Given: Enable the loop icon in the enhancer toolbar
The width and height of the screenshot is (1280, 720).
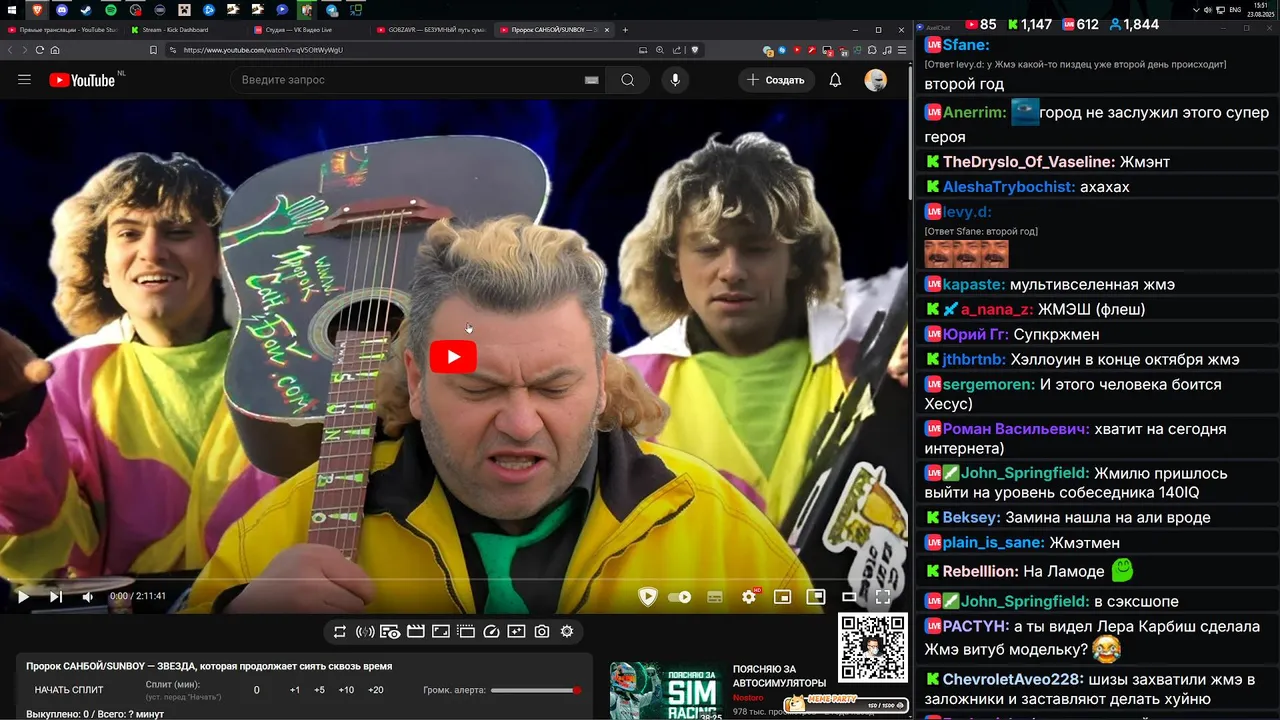Looking at the screenshot, I should point(340,631).
